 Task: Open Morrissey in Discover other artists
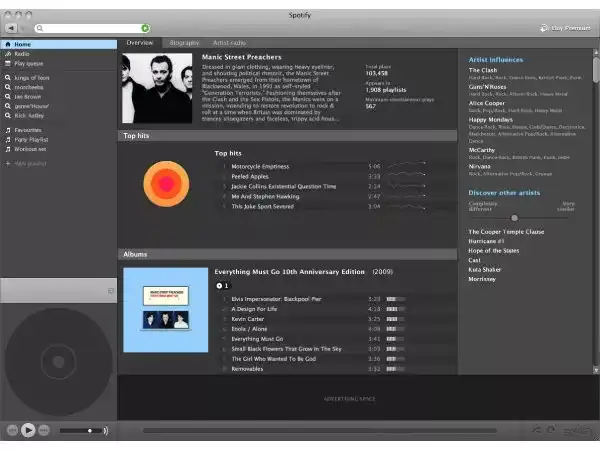click(482, 279)
